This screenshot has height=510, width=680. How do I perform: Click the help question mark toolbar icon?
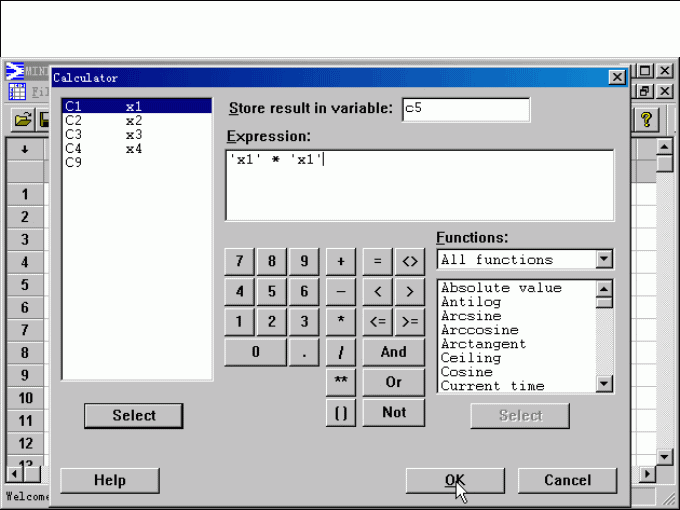[645, 119]
